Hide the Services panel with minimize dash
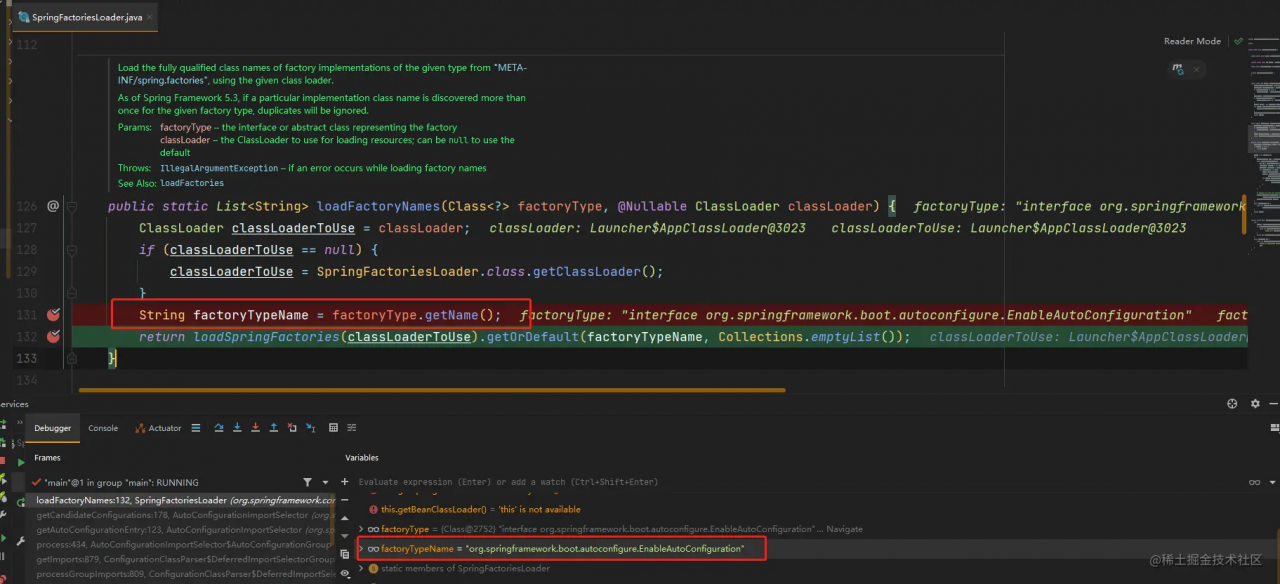This screenshot has width=1280, height=584. [x=1273, y=404]
